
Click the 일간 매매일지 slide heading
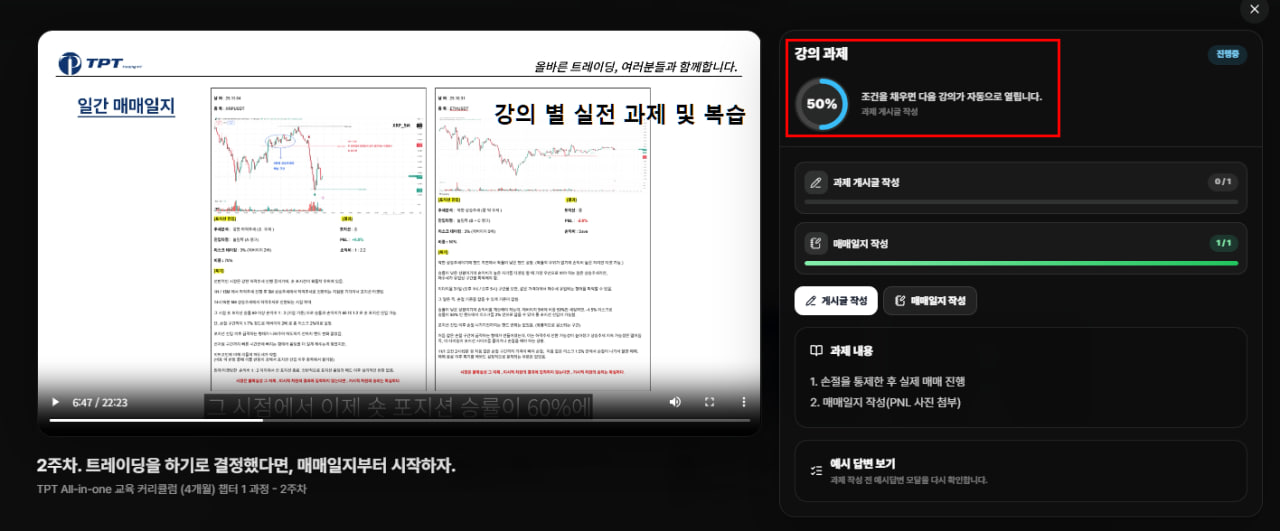tap(126, 105)
